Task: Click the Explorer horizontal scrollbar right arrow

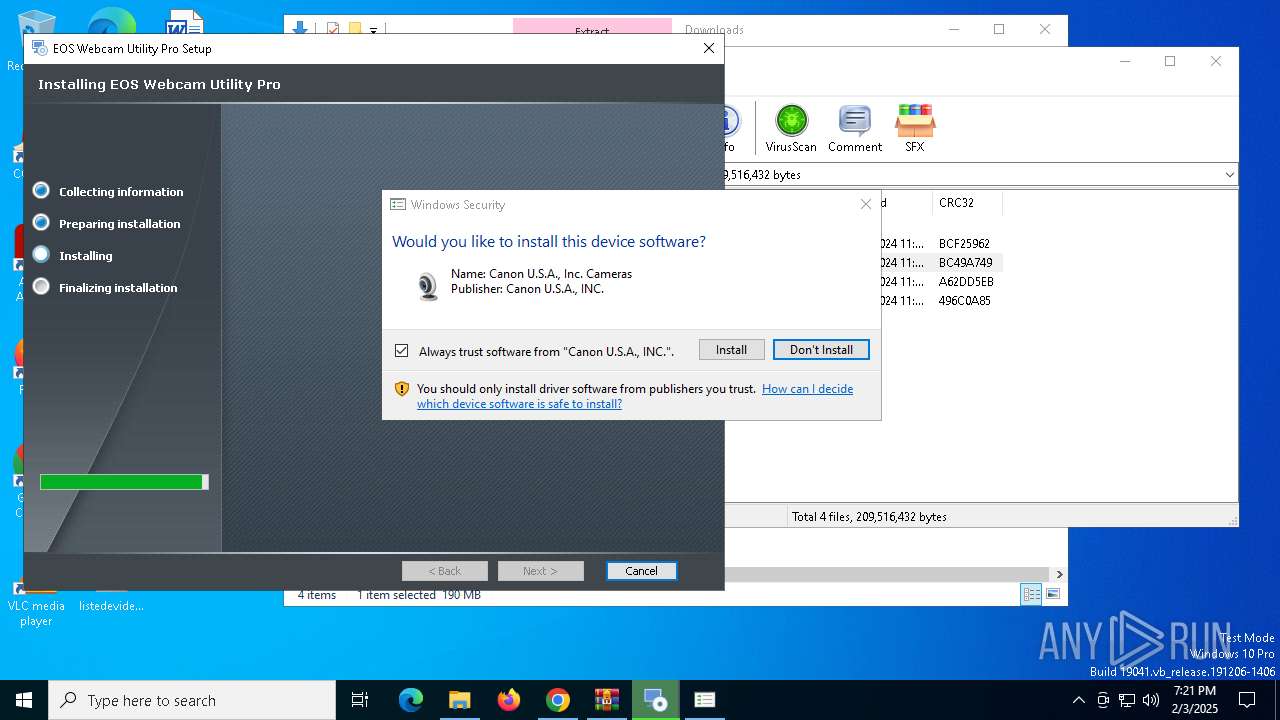Action: [x=1059, y=574]
